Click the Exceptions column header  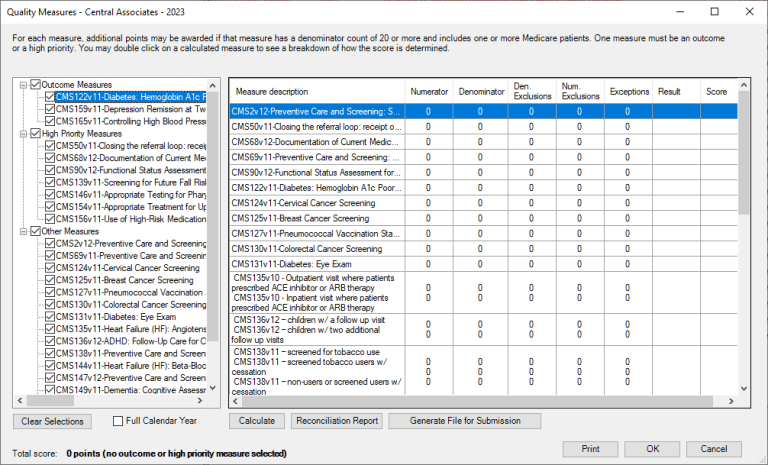628,92
